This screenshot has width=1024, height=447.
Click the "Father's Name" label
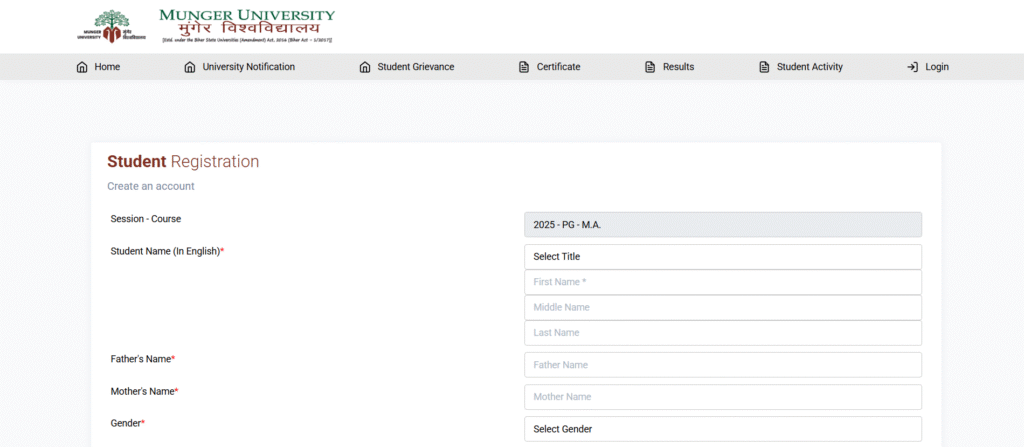click(143, 359)
